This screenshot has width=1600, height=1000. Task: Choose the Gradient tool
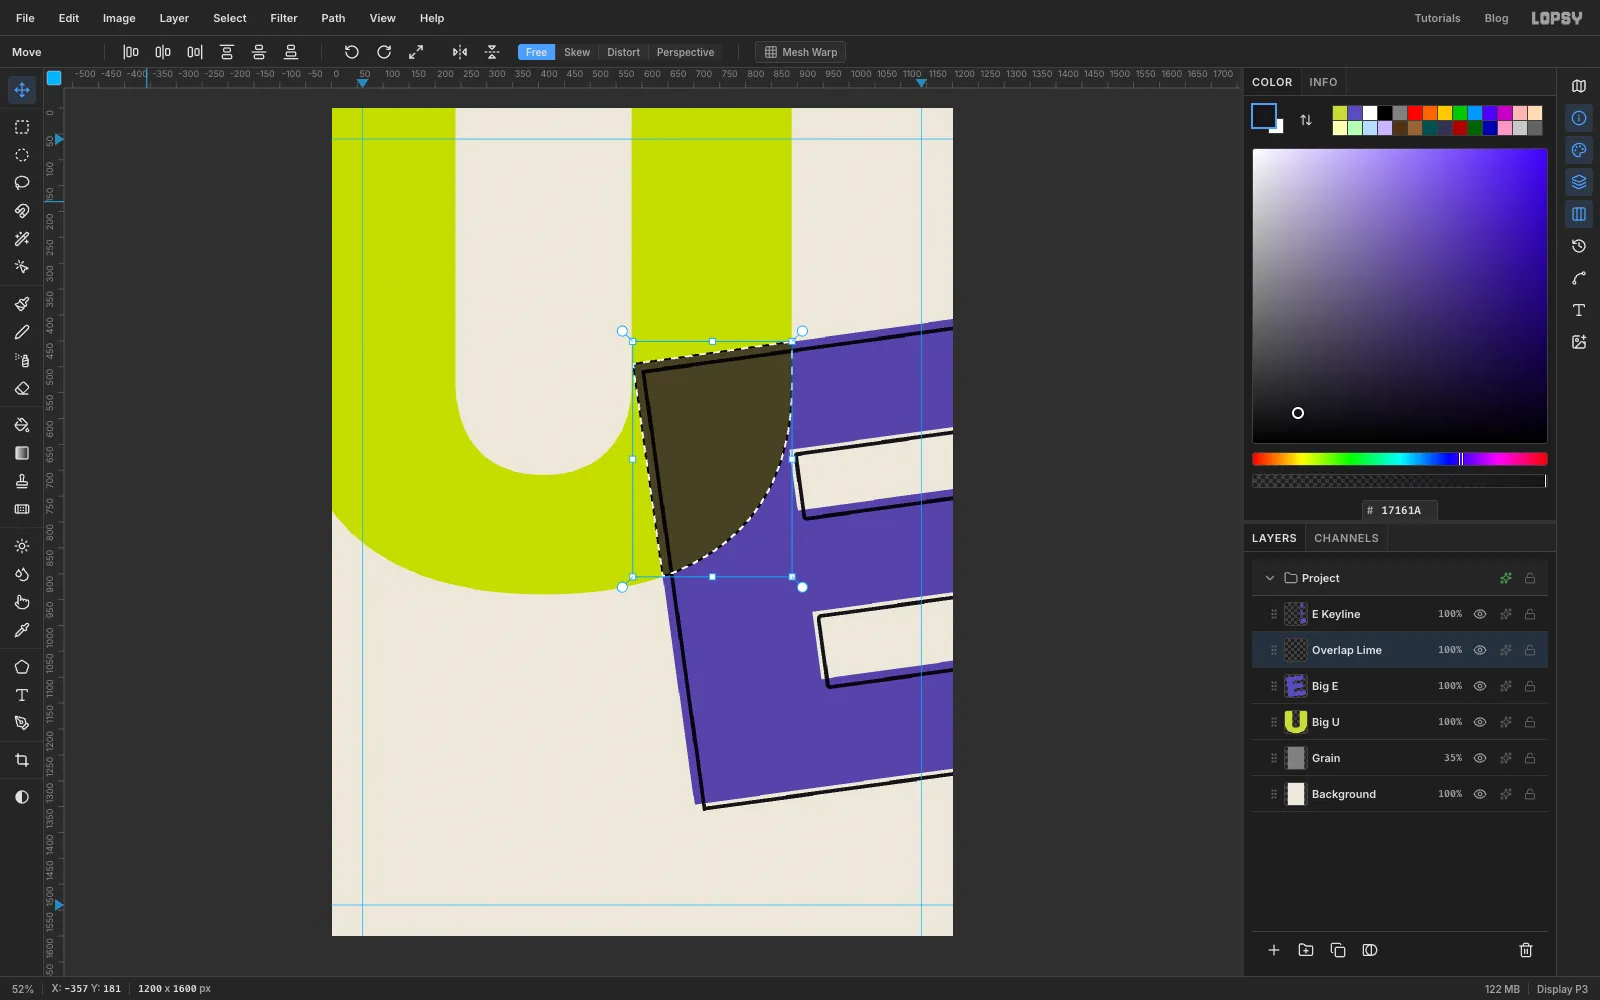tap(22, 453)
